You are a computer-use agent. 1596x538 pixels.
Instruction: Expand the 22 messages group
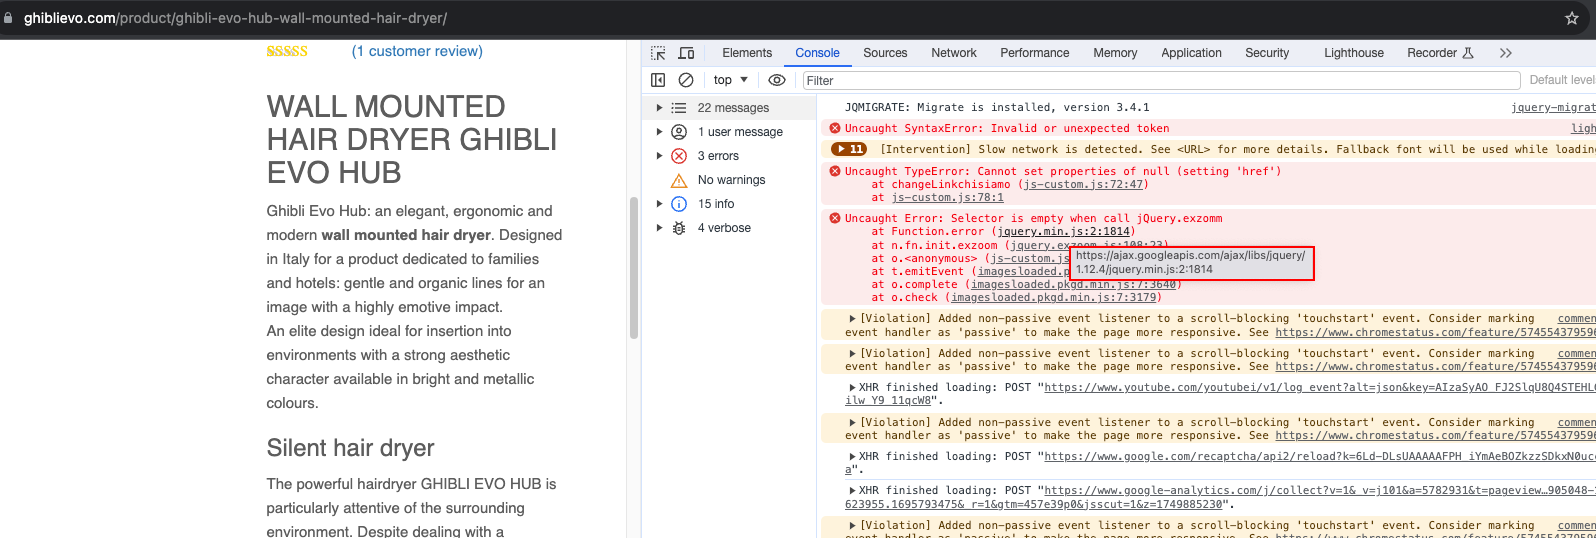659,108
